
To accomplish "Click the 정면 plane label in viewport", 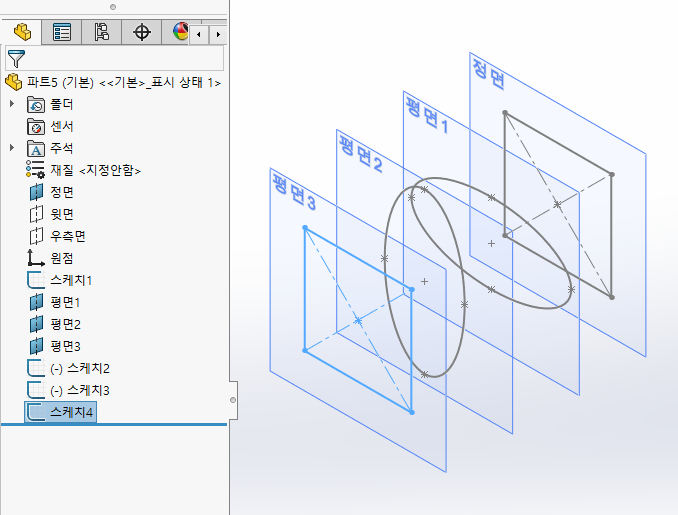I will pos(488,74).
